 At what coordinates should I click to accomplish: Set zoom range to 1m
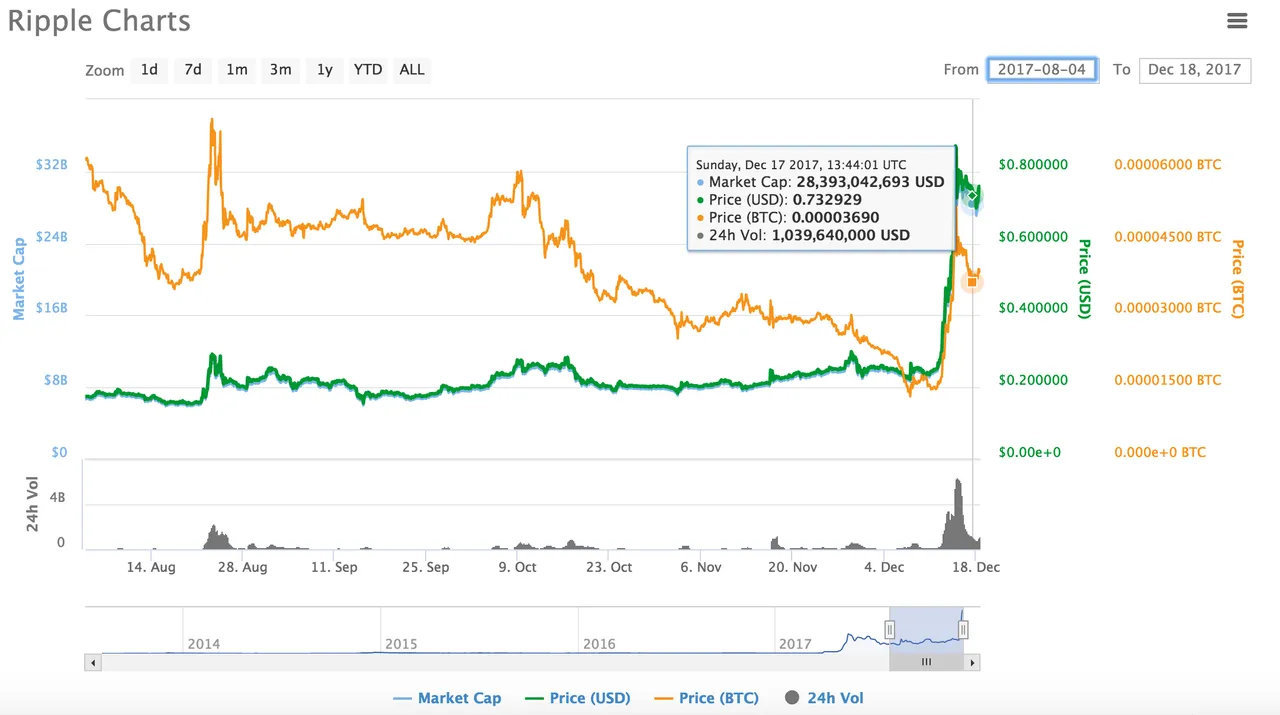click(x=237, y=70)
